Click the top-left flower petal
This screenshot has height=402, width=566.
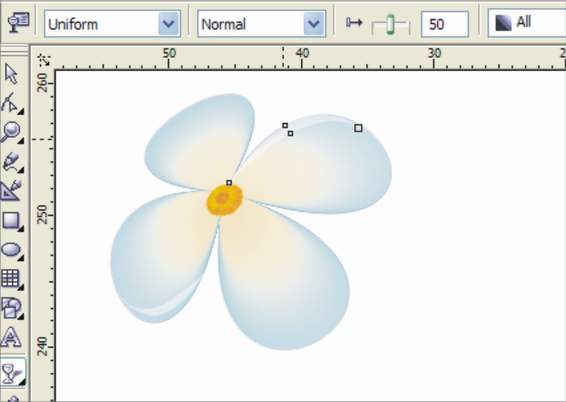(199, 141)
